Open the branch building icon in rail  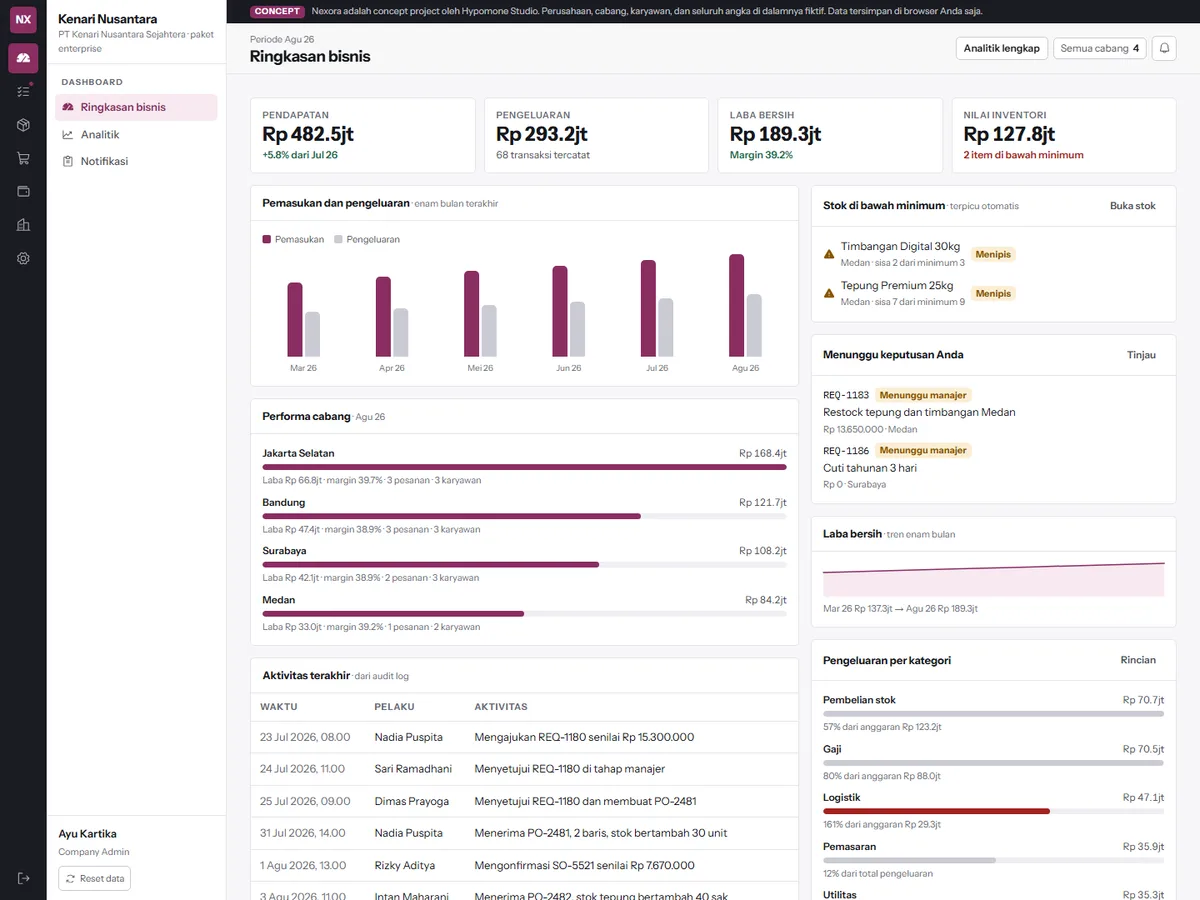click(x=23, y=225)
